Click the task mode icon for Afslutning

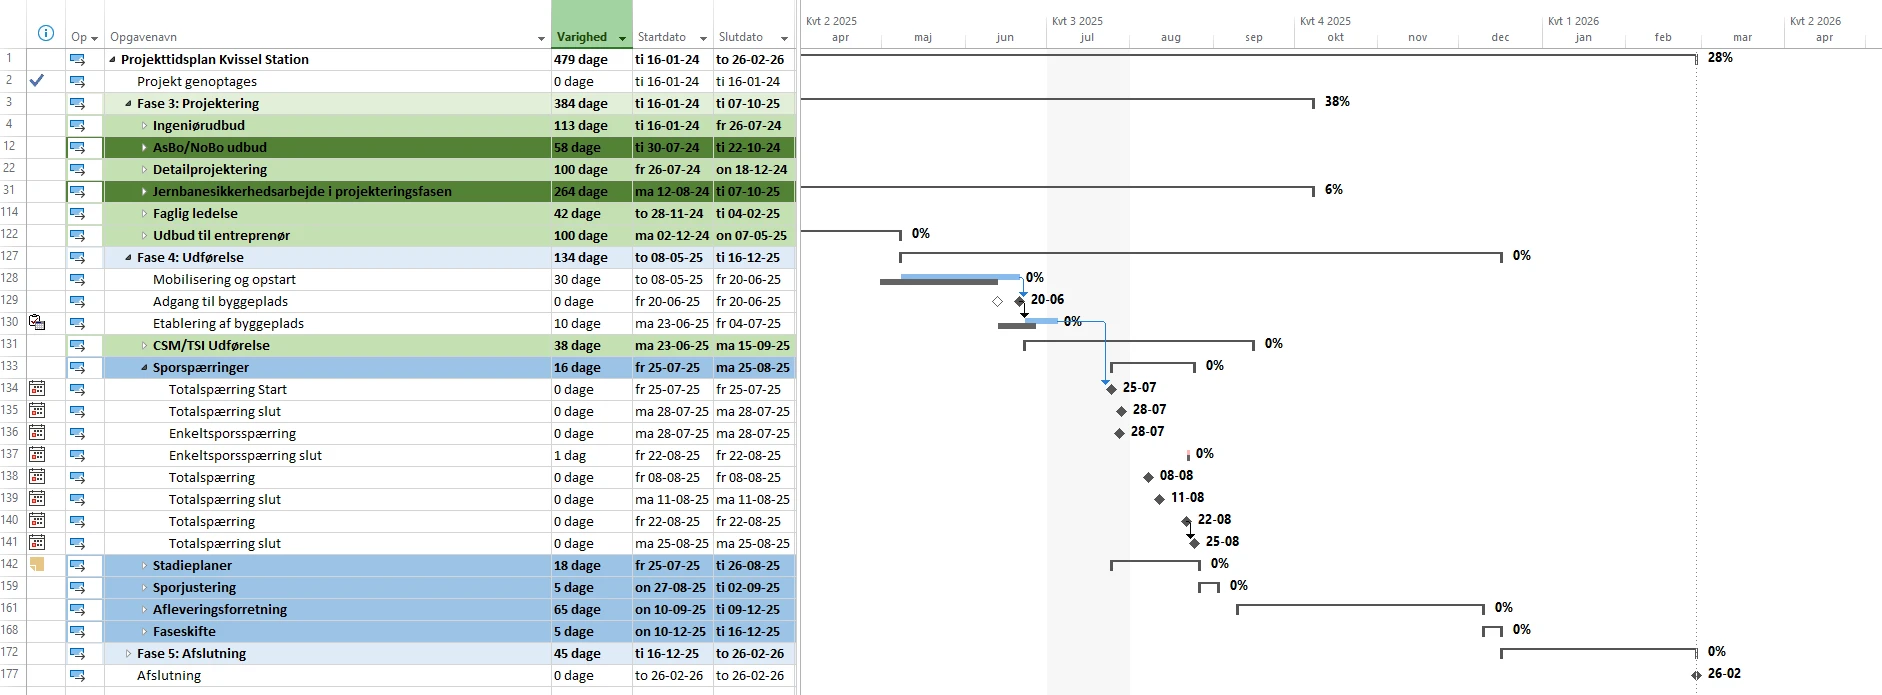pos(77,675)
